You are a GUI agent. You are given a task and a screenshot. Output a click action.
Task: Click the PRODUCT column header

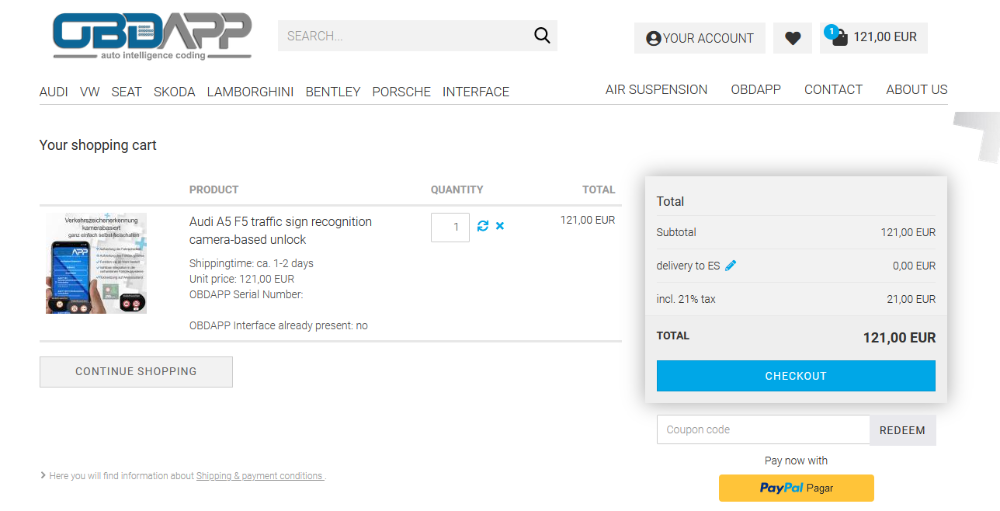pos(214,189)
